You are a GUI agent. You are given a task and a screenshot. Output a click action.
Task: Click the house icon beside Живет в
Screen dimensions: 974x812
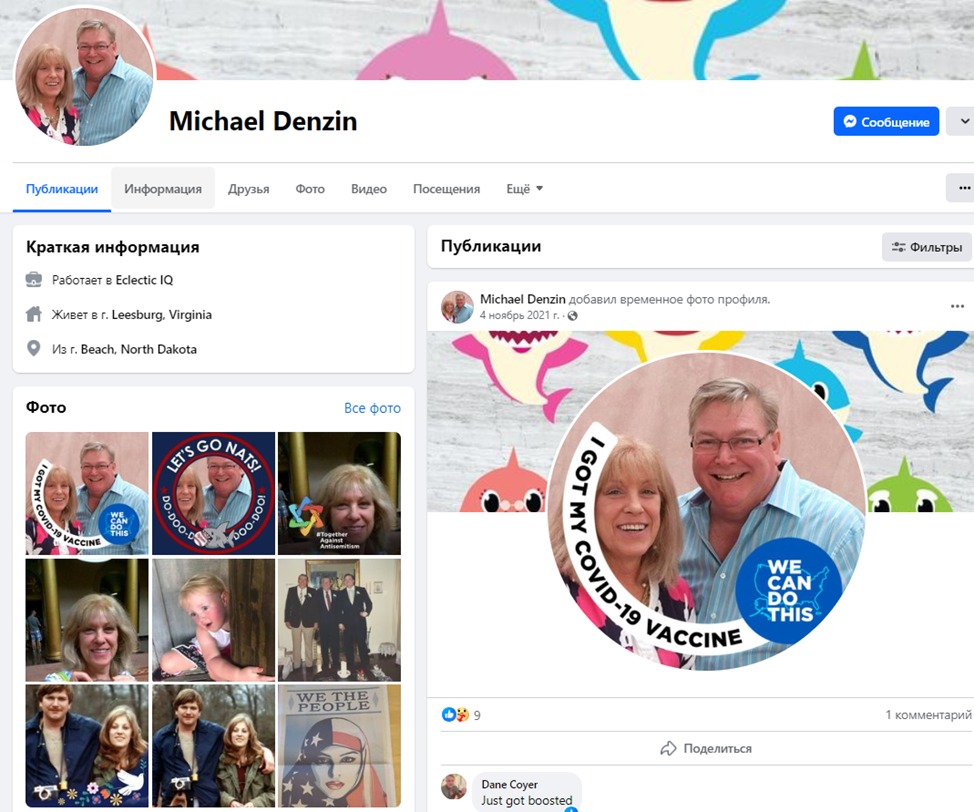pyautogui.click(x=34, y=314)
